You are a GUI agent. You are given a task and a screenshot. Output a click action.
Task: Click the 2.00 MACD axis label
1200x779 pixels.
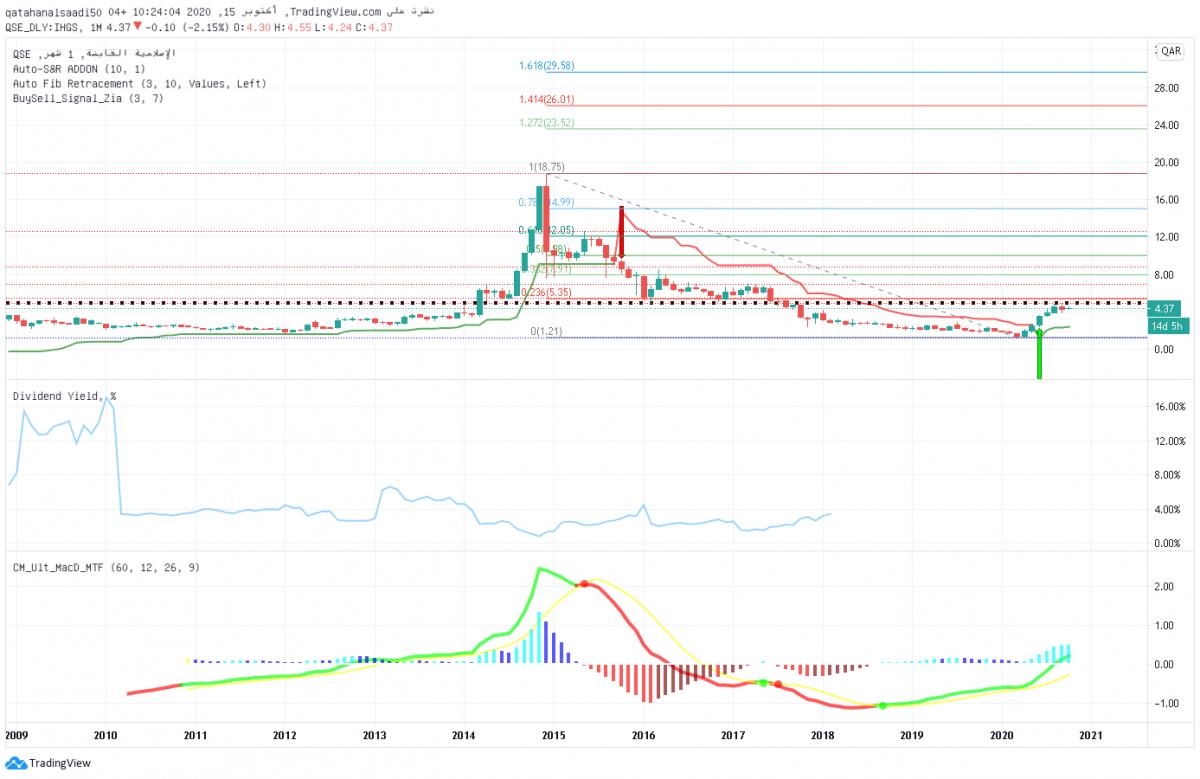click(1165, 587)
